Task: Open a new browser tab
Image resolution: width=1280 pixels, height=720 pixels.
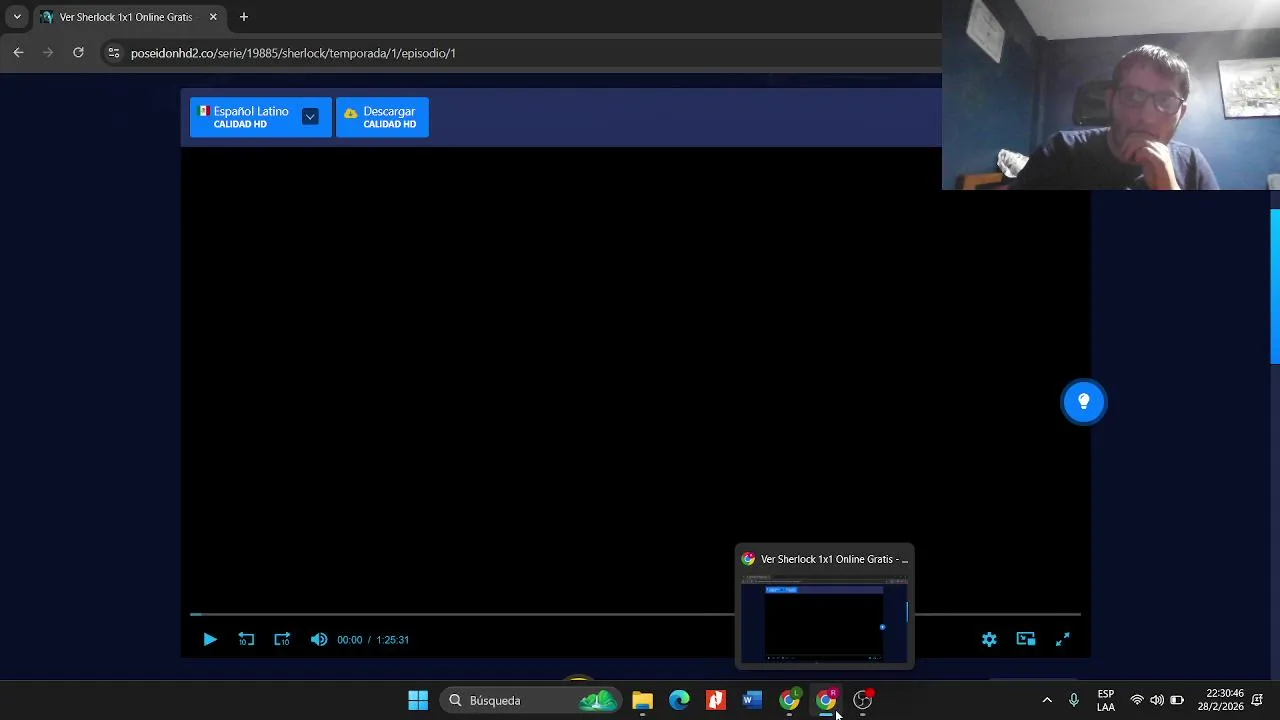Action: (243, 17)
